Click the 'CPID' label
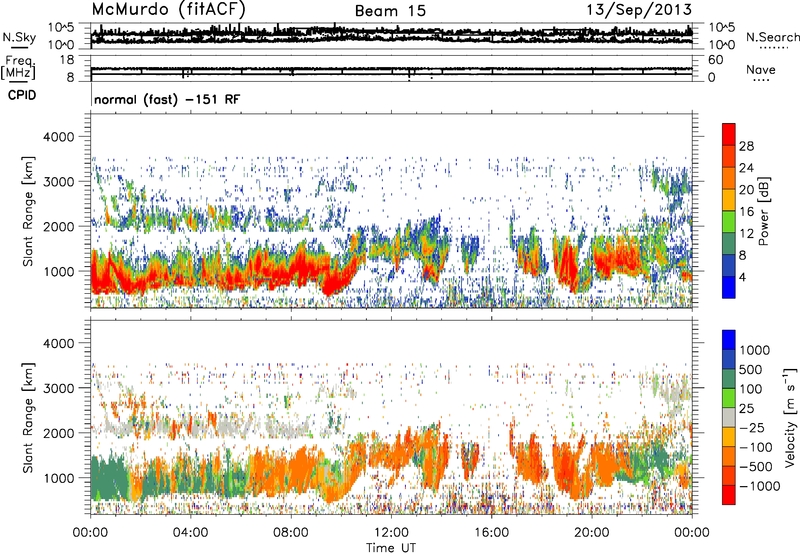This screenshot has height=554, width=800. [22, 95]
